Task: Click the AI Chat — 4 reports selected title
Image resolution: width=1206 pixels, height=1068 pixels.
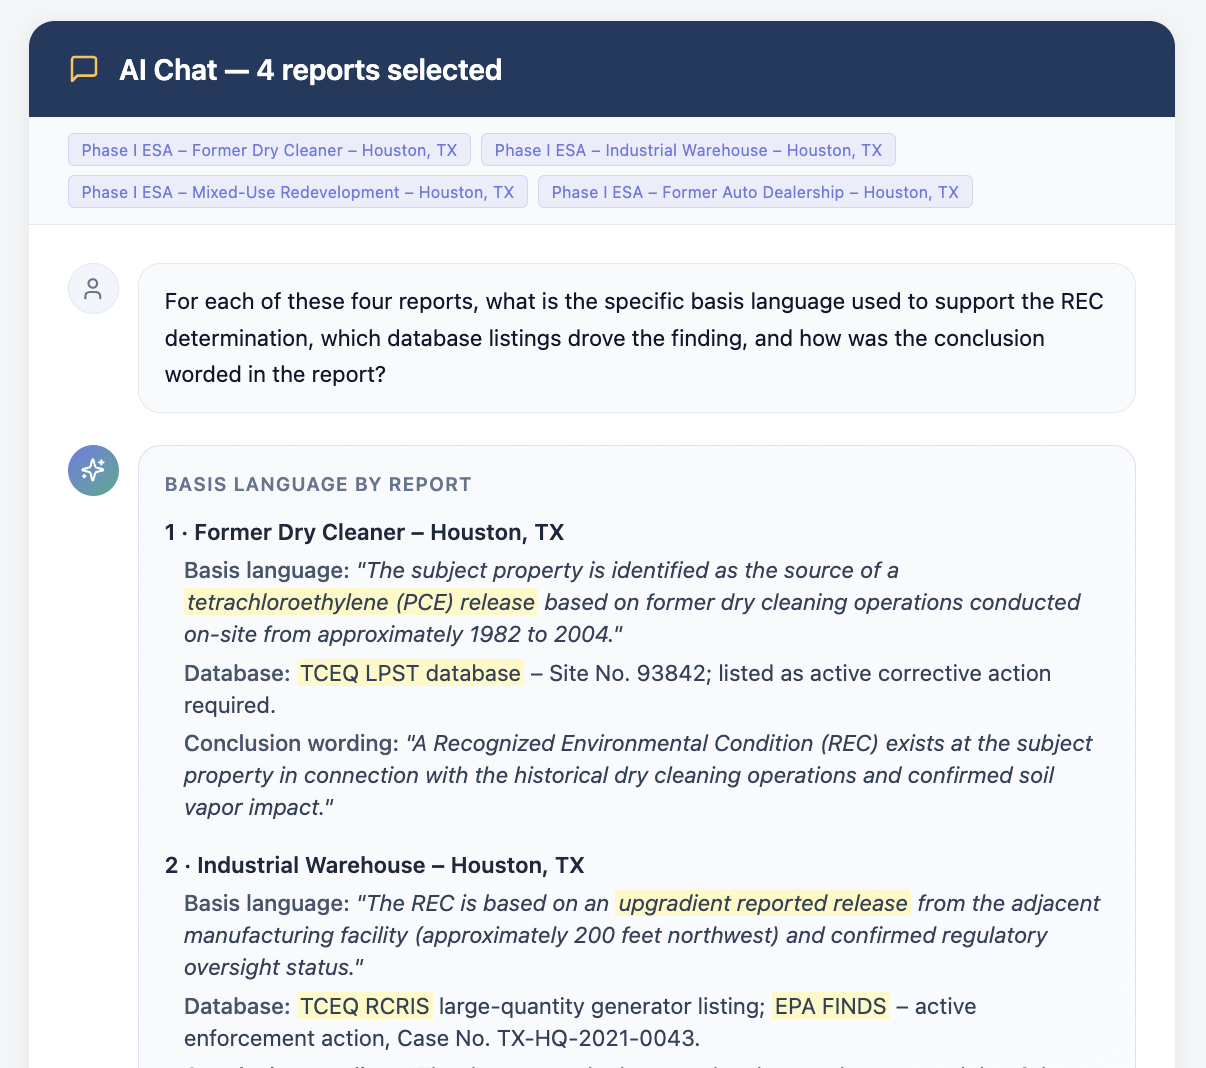Action: tap(310, 70)
